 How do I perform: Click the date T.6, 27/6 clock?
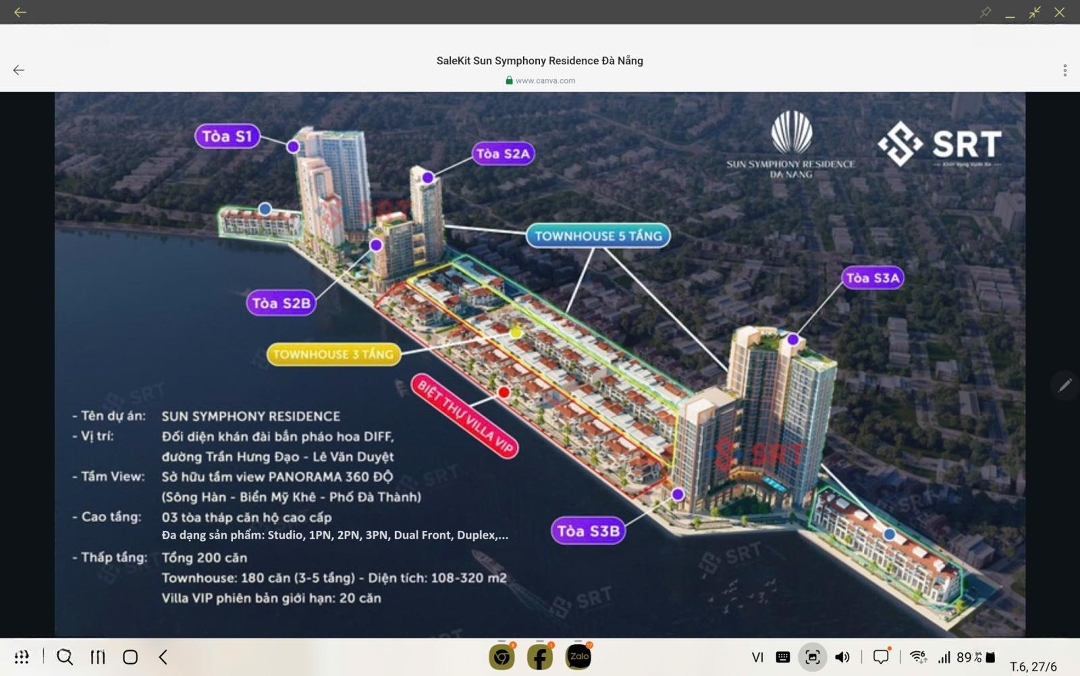1033,666
